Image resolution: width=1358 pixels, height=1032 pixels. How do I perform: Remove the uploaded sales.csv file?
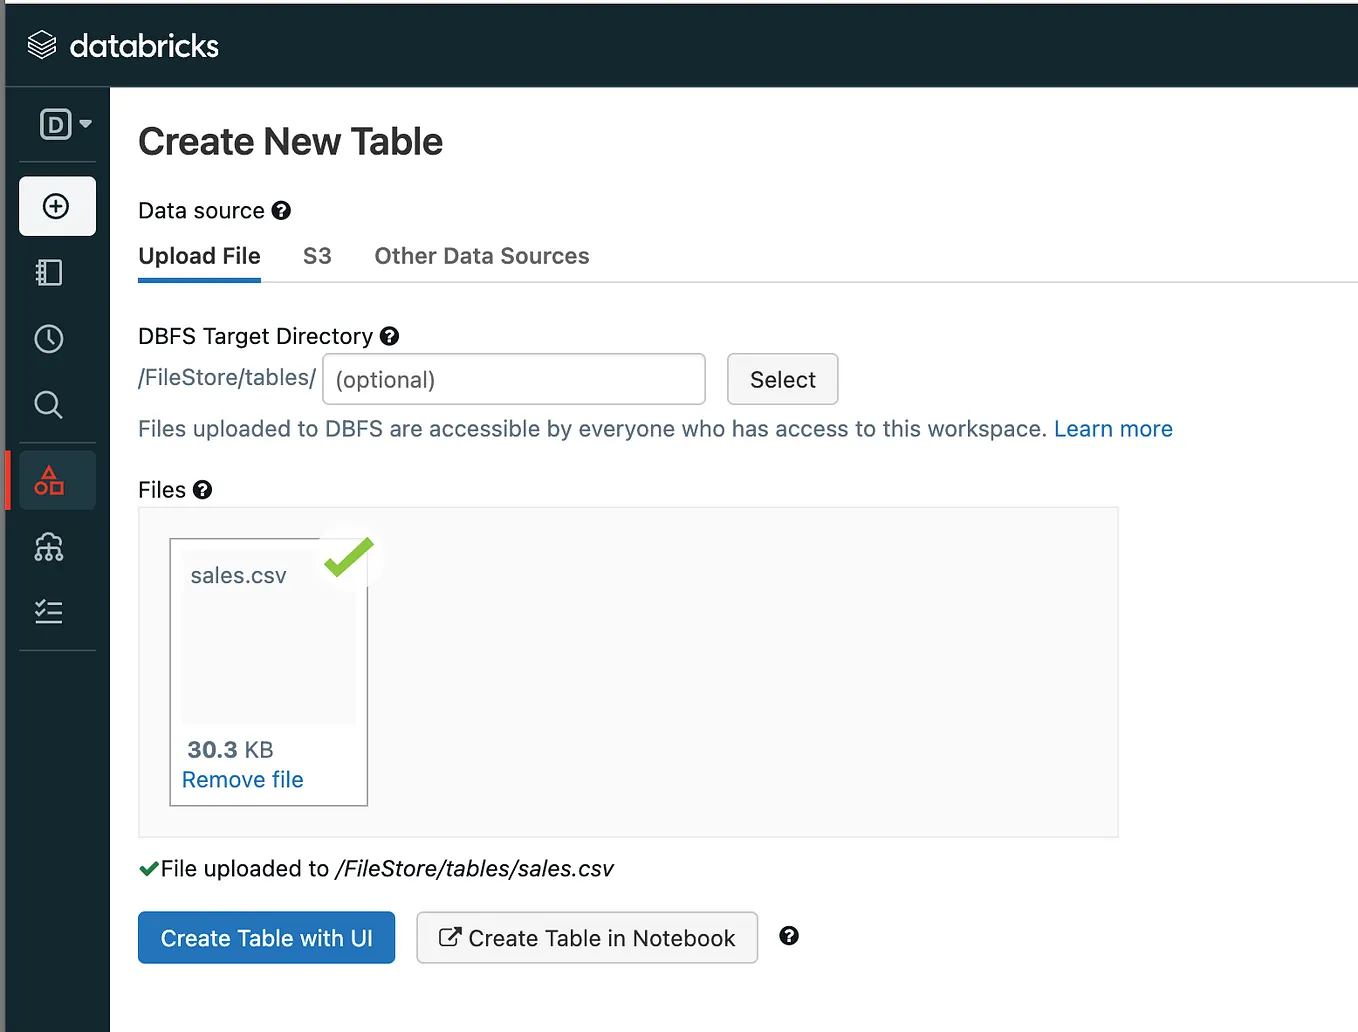pyautogui.click(x=242, y=779)
